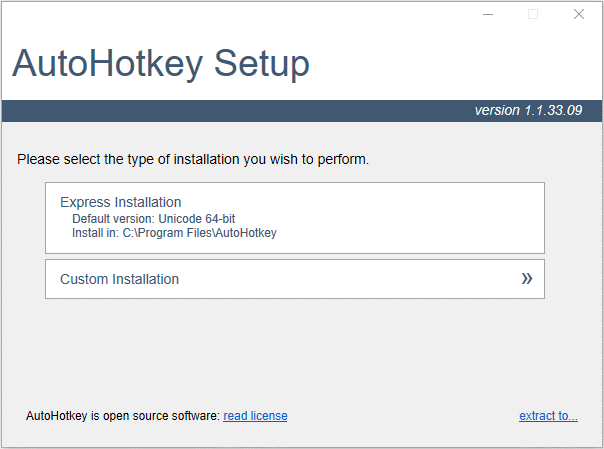Choose the Express Installation option

pos(295,218)
